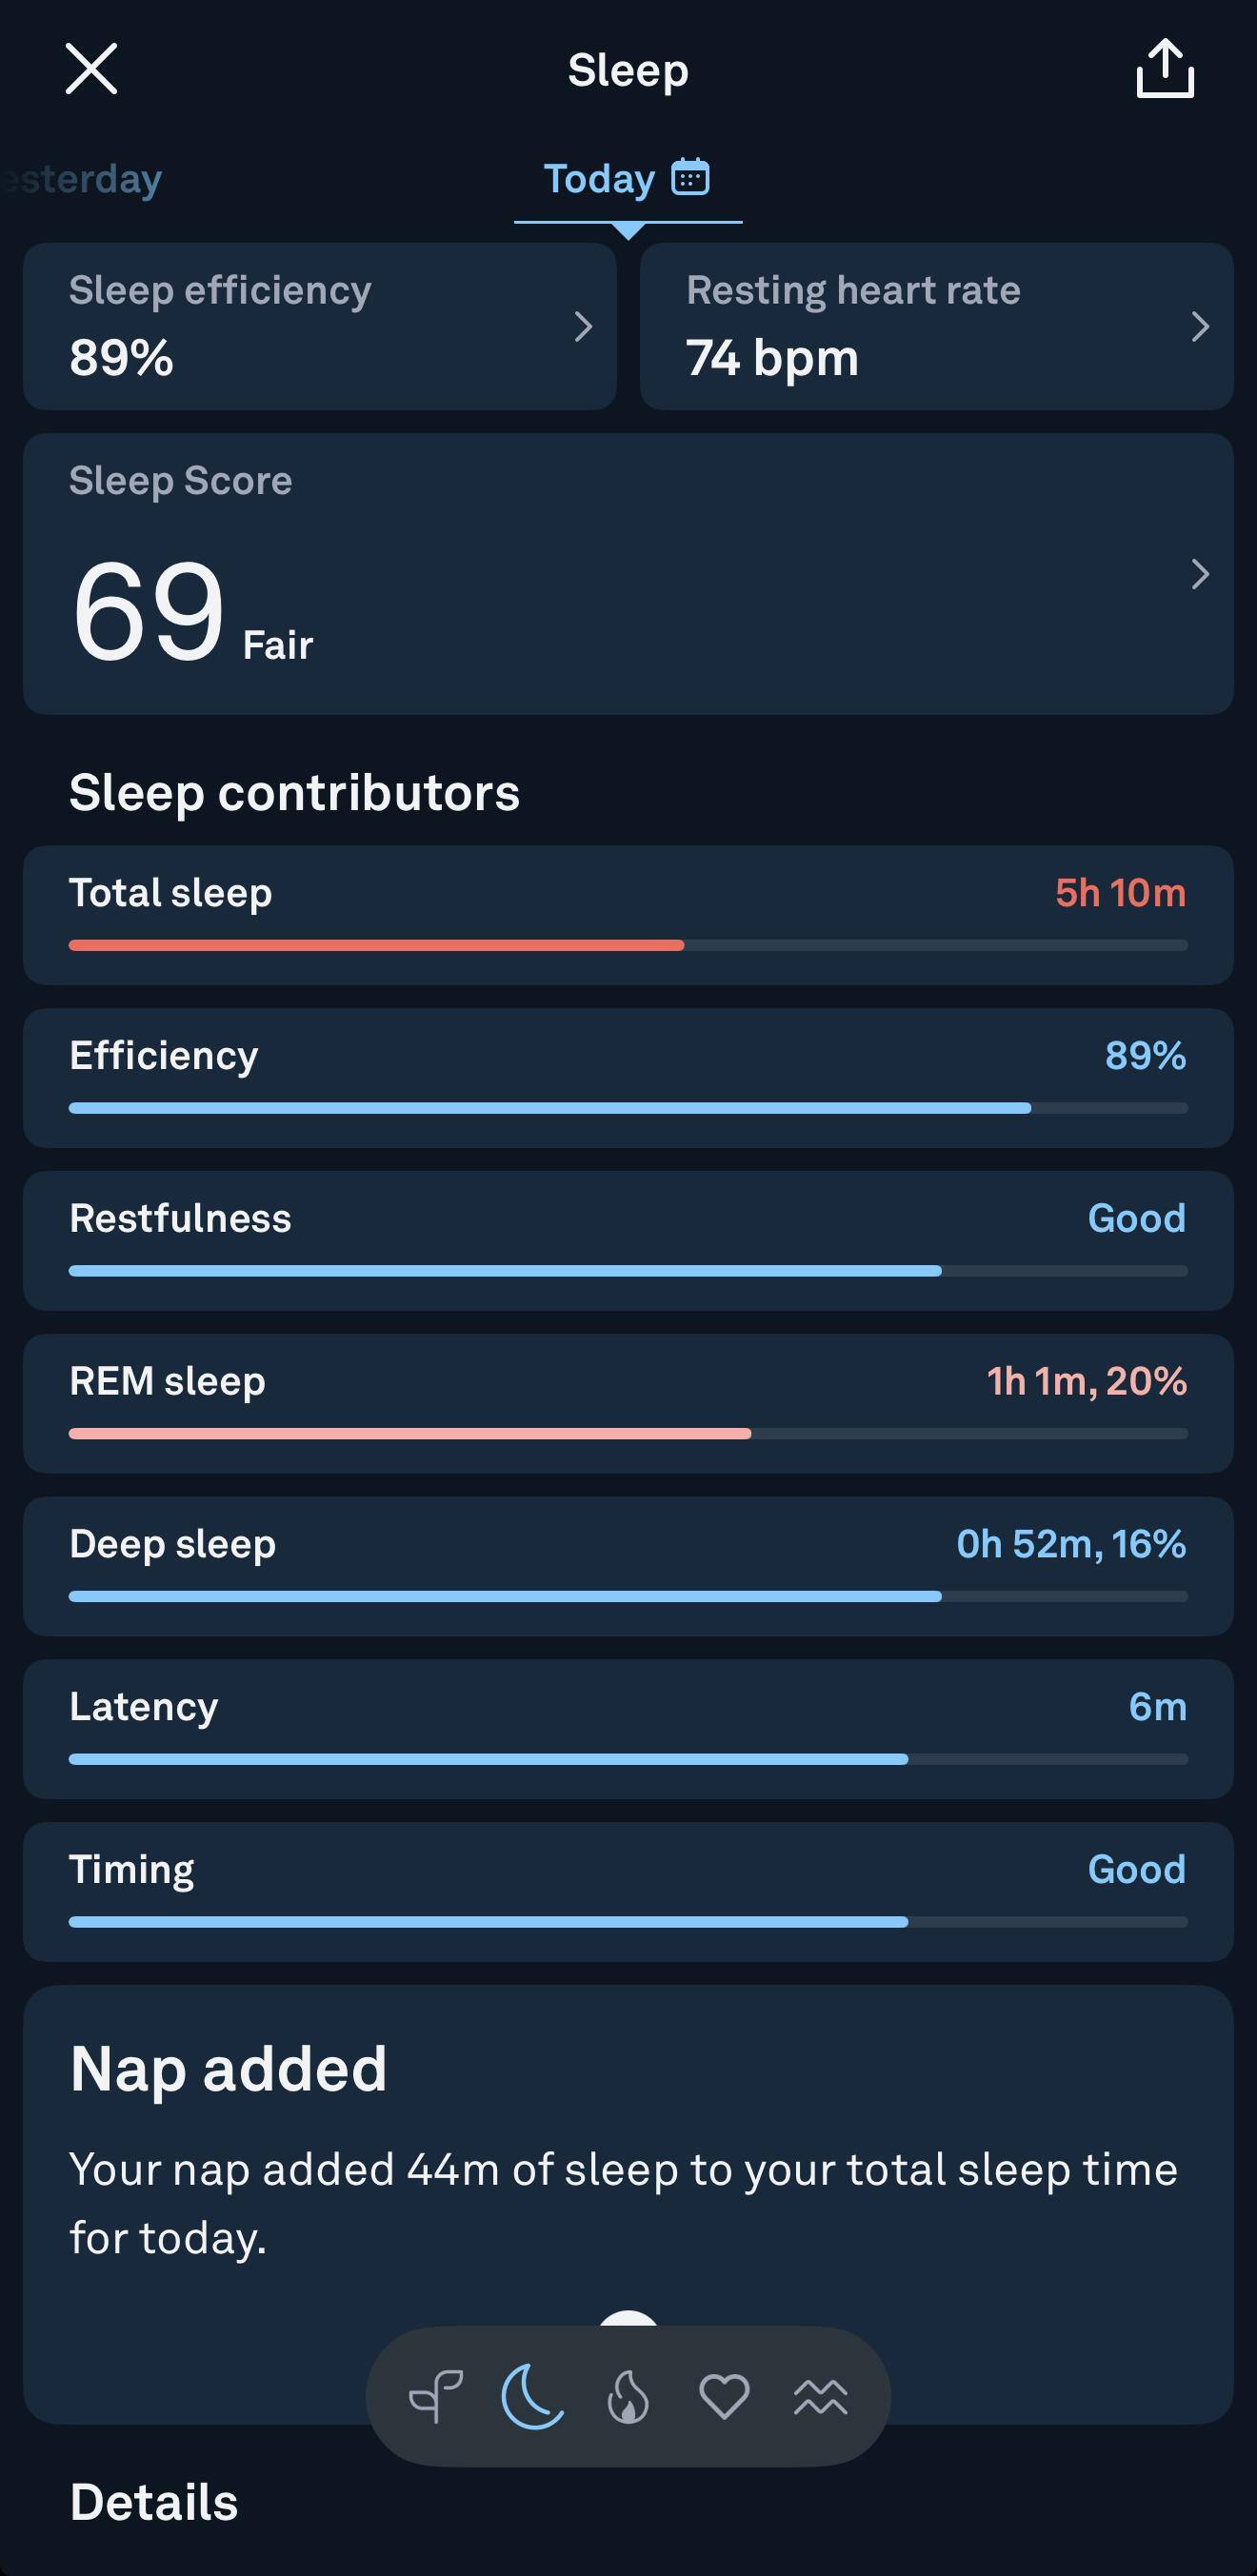Expand the Sleep efficiency card chevron
1257x2576 pixels.
coord(583,326)
